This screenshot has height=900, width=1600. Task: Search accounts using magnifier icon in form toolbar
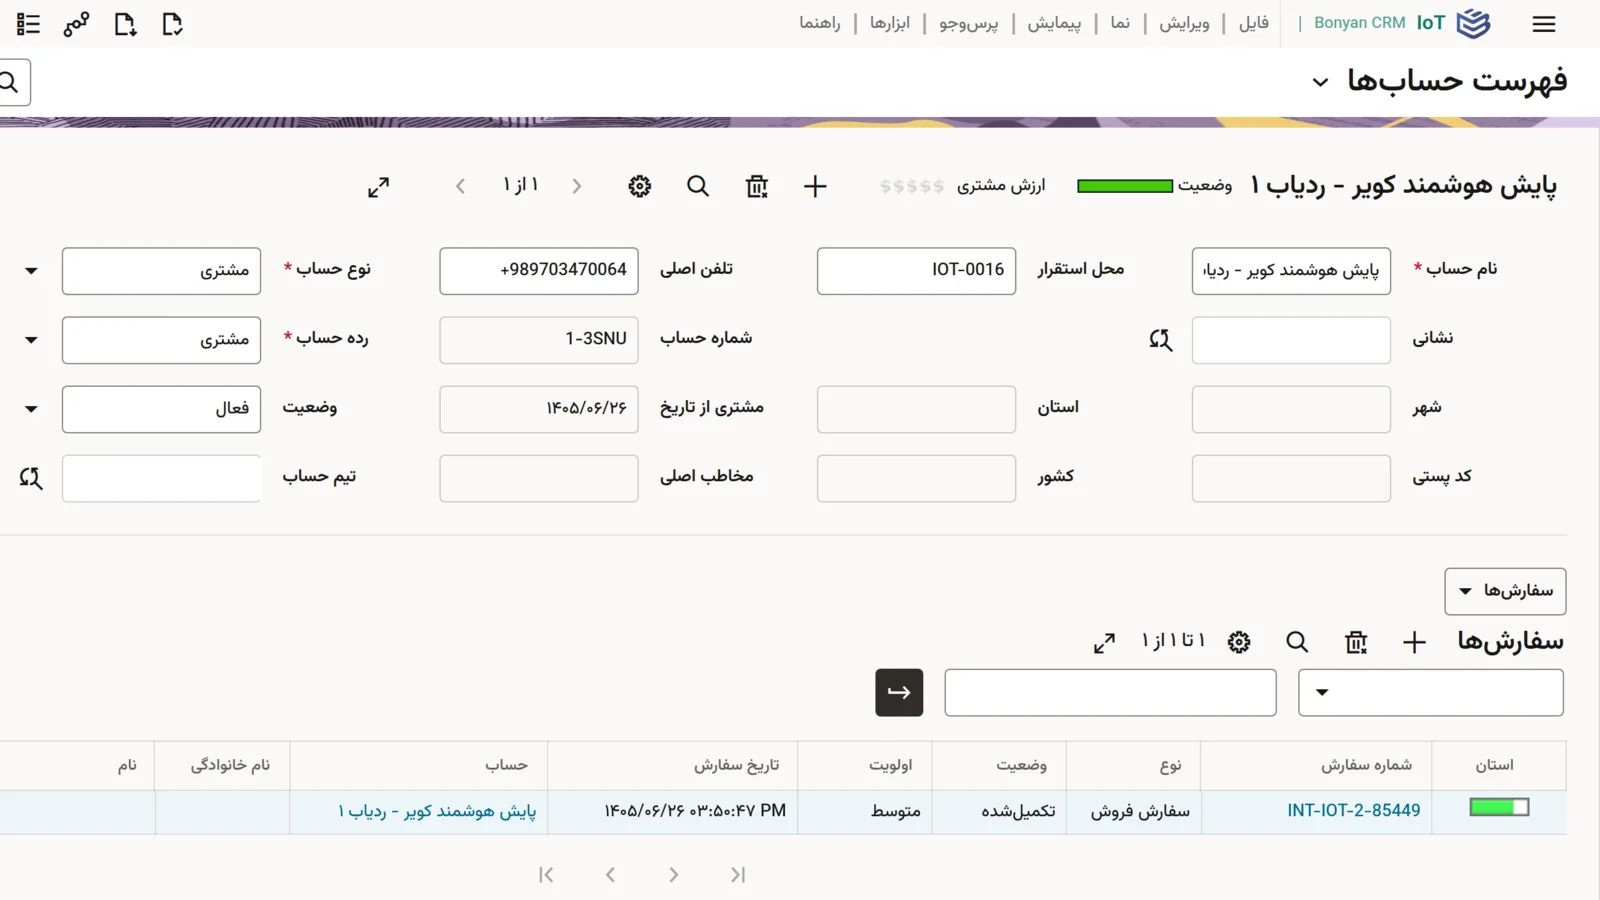coord(698,186)
